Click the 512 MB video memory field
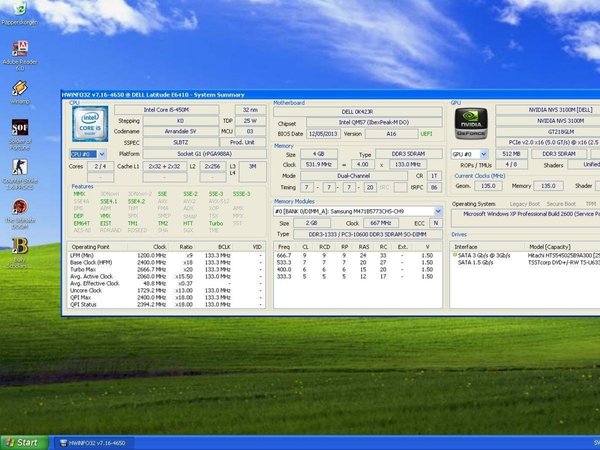 (x=511, y=154)
